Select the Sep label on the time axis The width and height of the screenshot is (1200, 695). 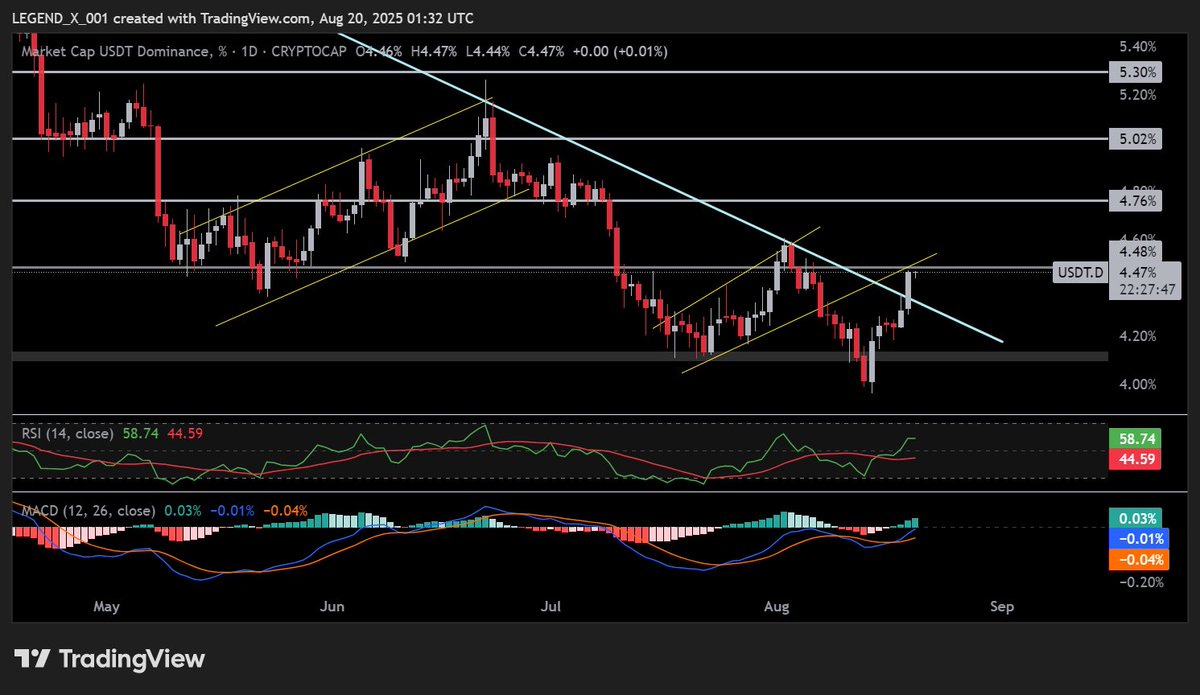click(1001, 606)
